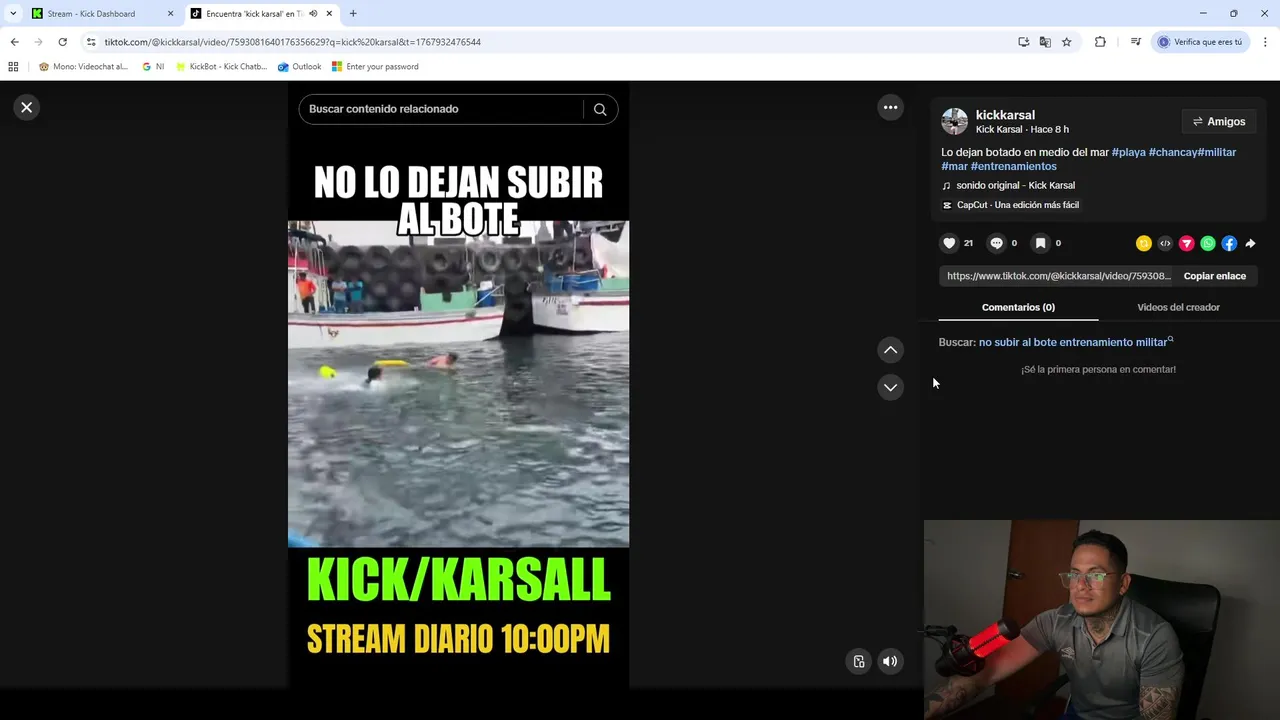The width and height of the screenshot is (1280, 720).
Task: Open the 'NI' Google bookmark
Action: point(153,67)
